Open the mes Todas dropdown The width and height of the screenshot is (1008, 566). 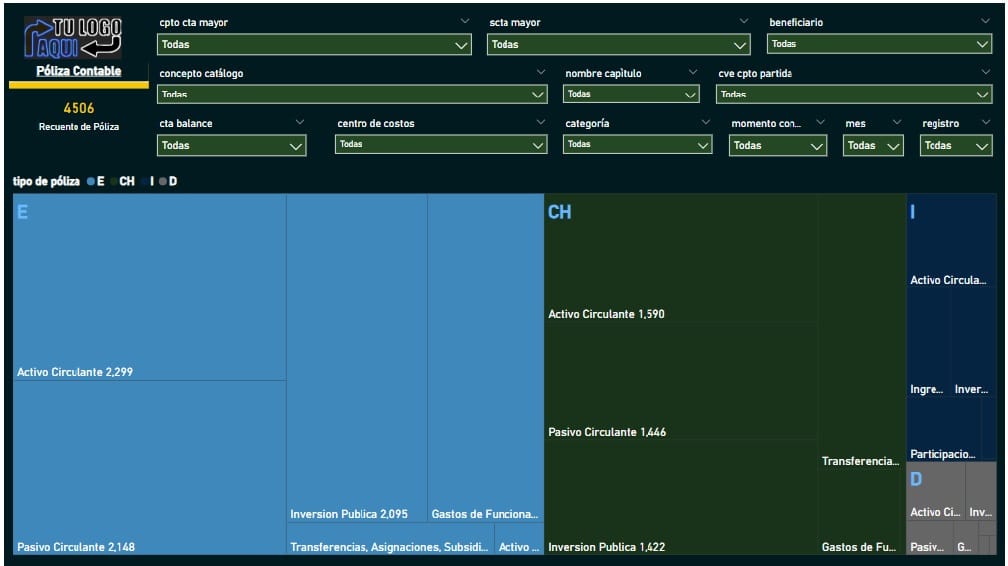click(873, 145)
